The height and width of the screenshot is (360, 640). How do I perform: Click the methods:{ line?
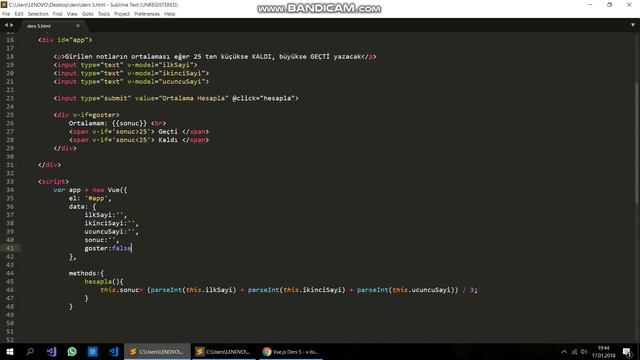[x=86, y=273]
